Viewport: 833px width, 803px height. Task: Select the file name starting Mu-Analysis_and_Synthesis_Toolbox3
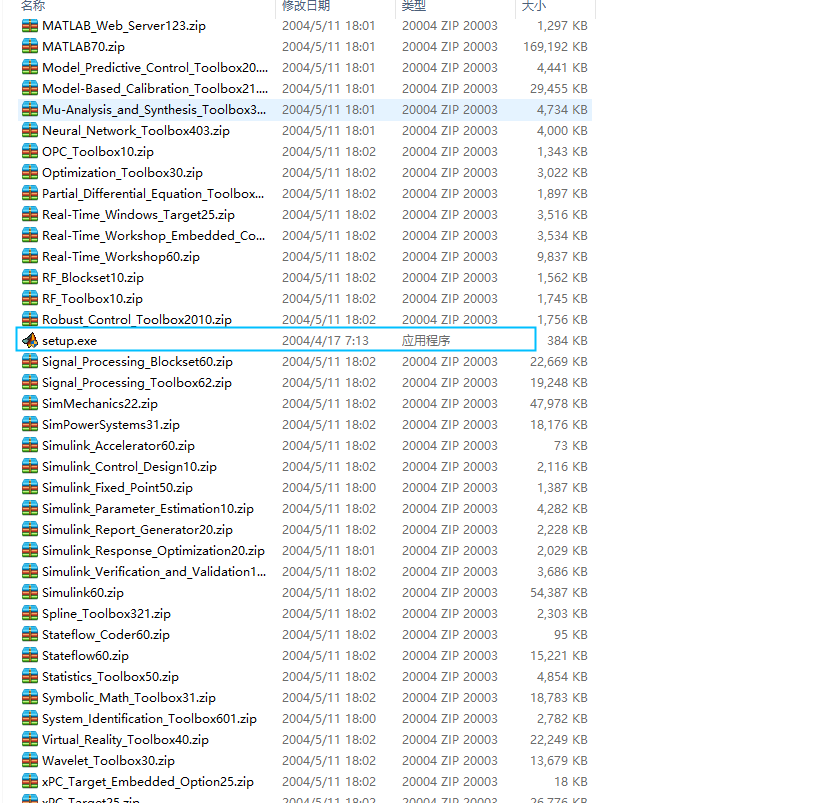[x=154, y=110]
